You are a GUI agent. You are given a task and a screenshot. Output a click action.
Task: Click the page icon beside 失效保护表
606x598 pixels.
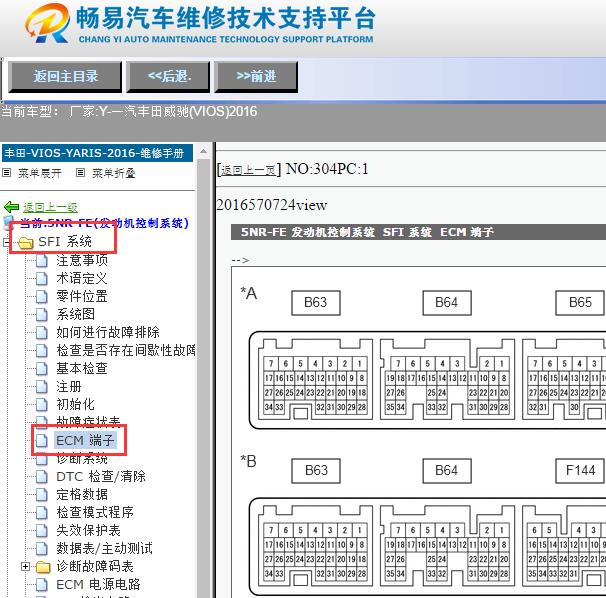click(x=42, y=531)
